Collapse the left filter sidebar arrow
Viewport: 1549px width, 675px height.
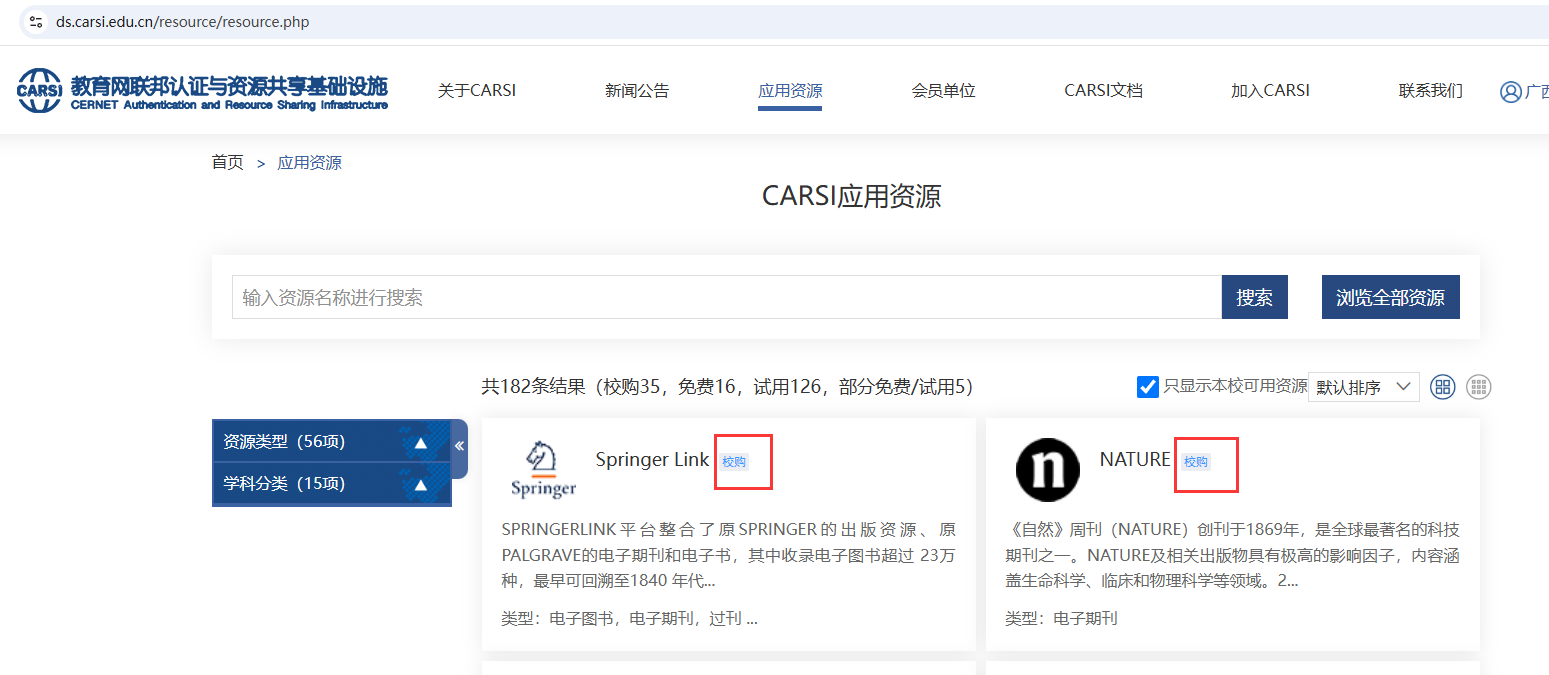459,446
